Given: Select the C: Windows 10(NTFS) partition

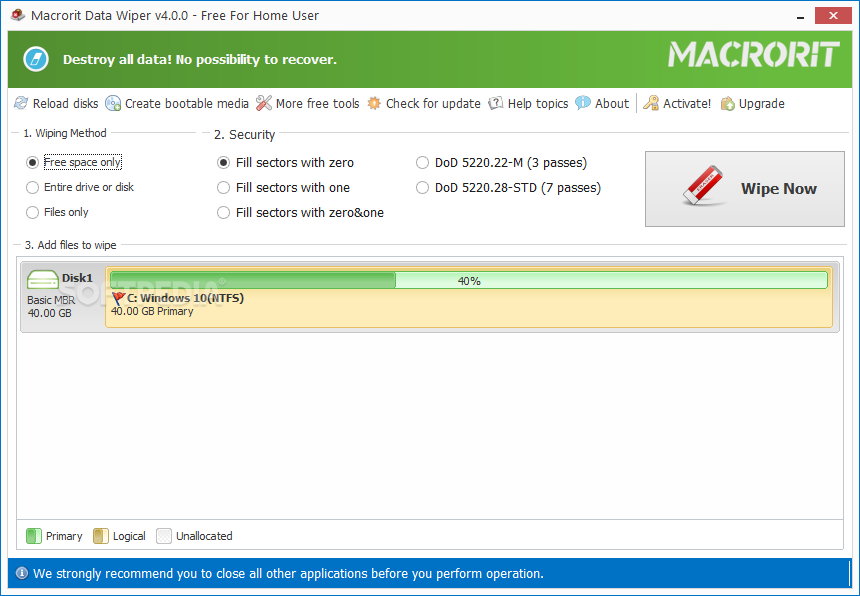Looking at the screenshot, I should [x=469, y=297].
